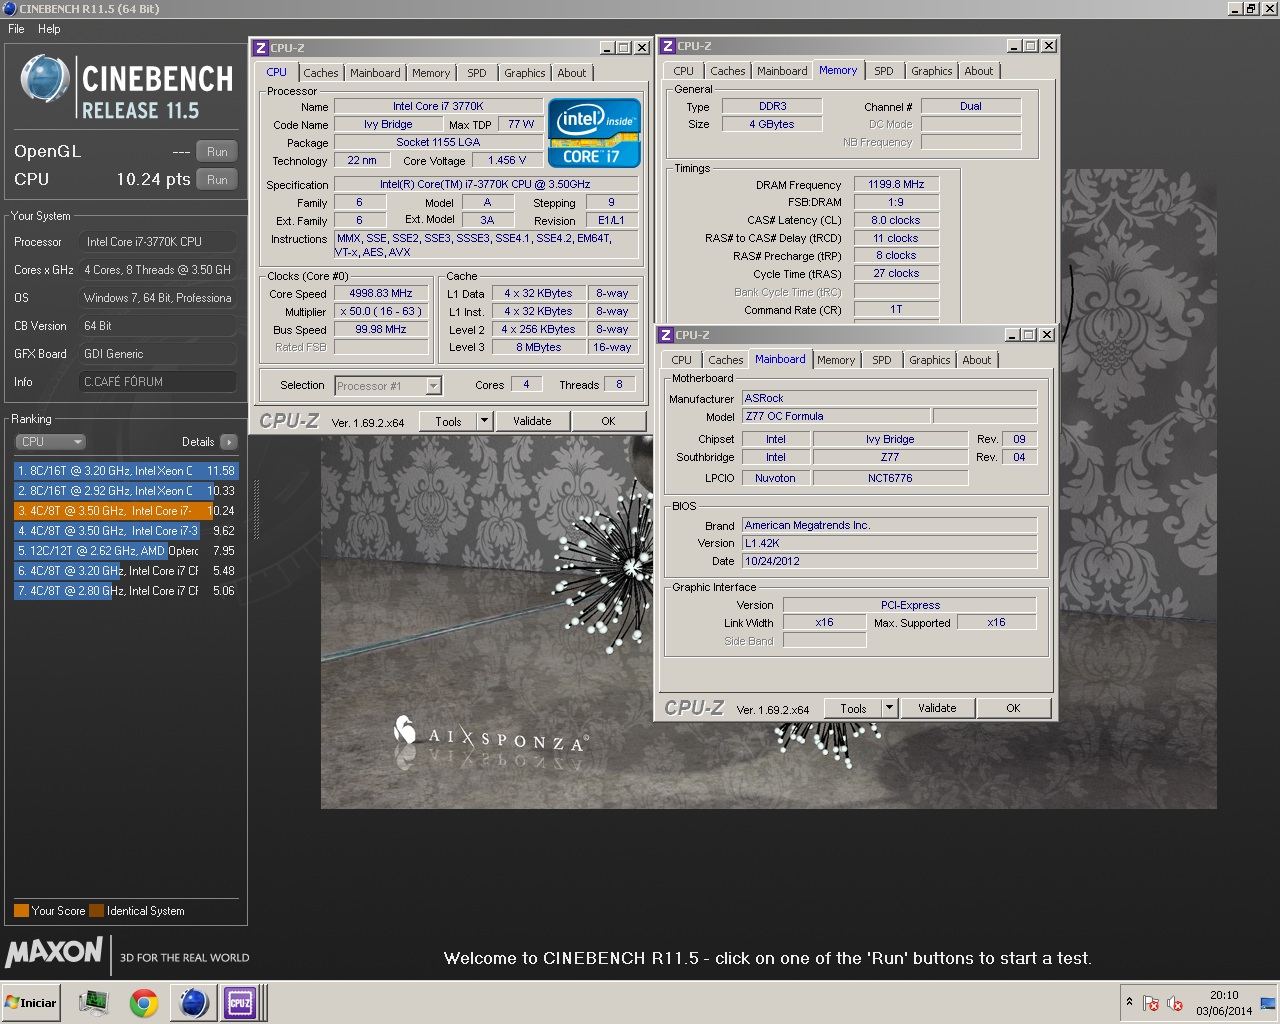Image resolution: width=1280 pixels, height=1024 pixels.
Task: Run the CPU benchmark
Action: point(217,180)
